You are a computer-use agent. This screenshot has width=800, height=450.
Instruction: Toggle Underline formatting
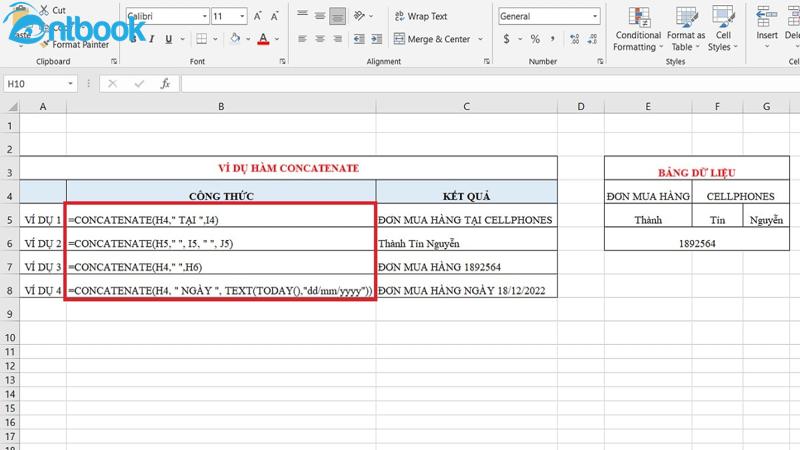point(168,39)
